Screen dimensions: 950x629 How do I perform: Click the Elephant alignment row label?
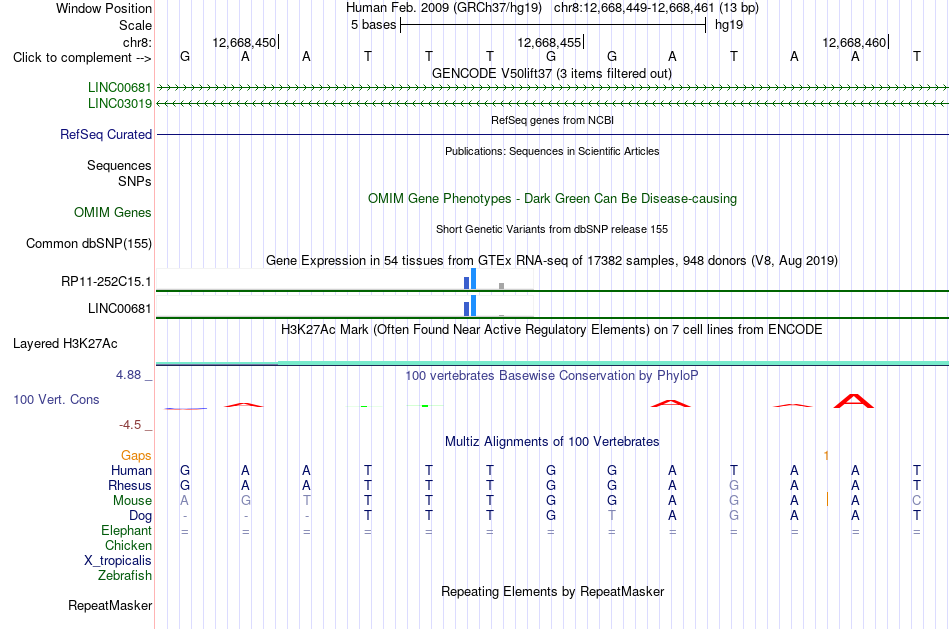click(x=127, y=531)
